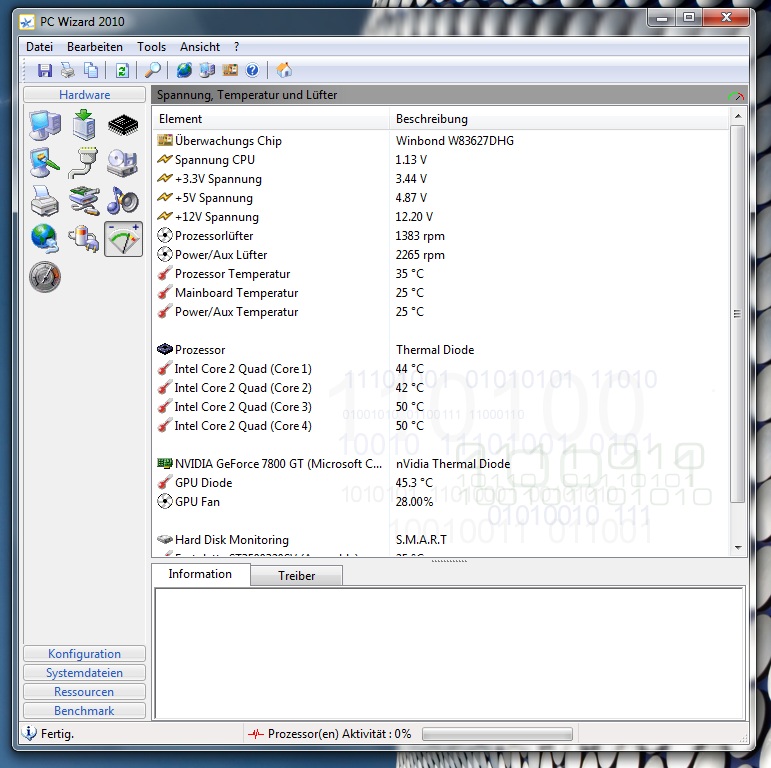This screenshot has height=768, width=771.
Task: Click the Beschreibung column header
Action: 559,118
